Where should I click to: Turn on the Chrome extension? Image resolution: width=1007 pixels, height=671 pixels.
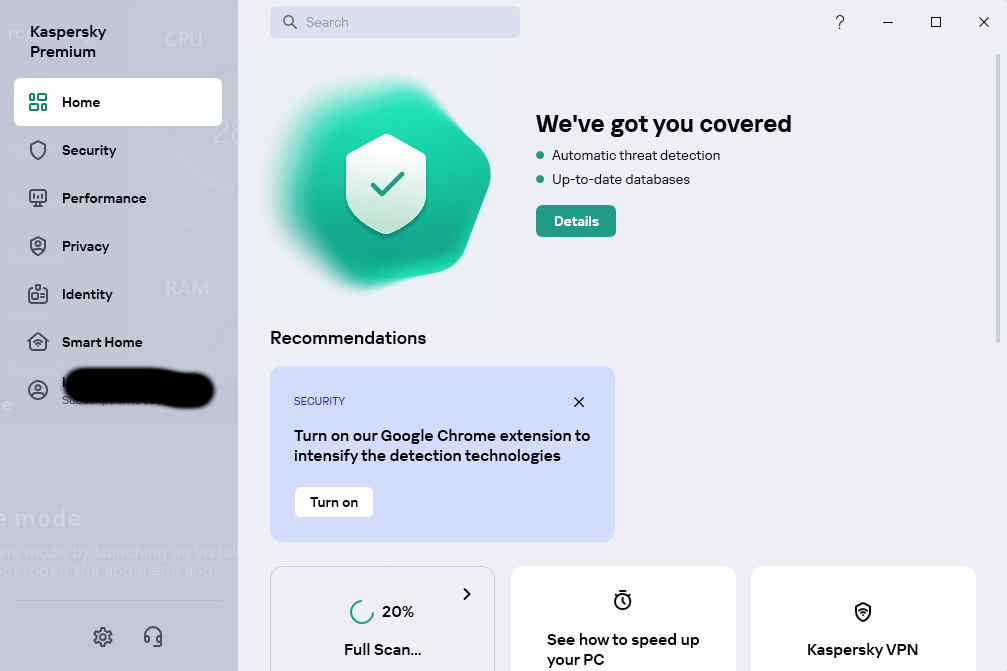[333, 502]
